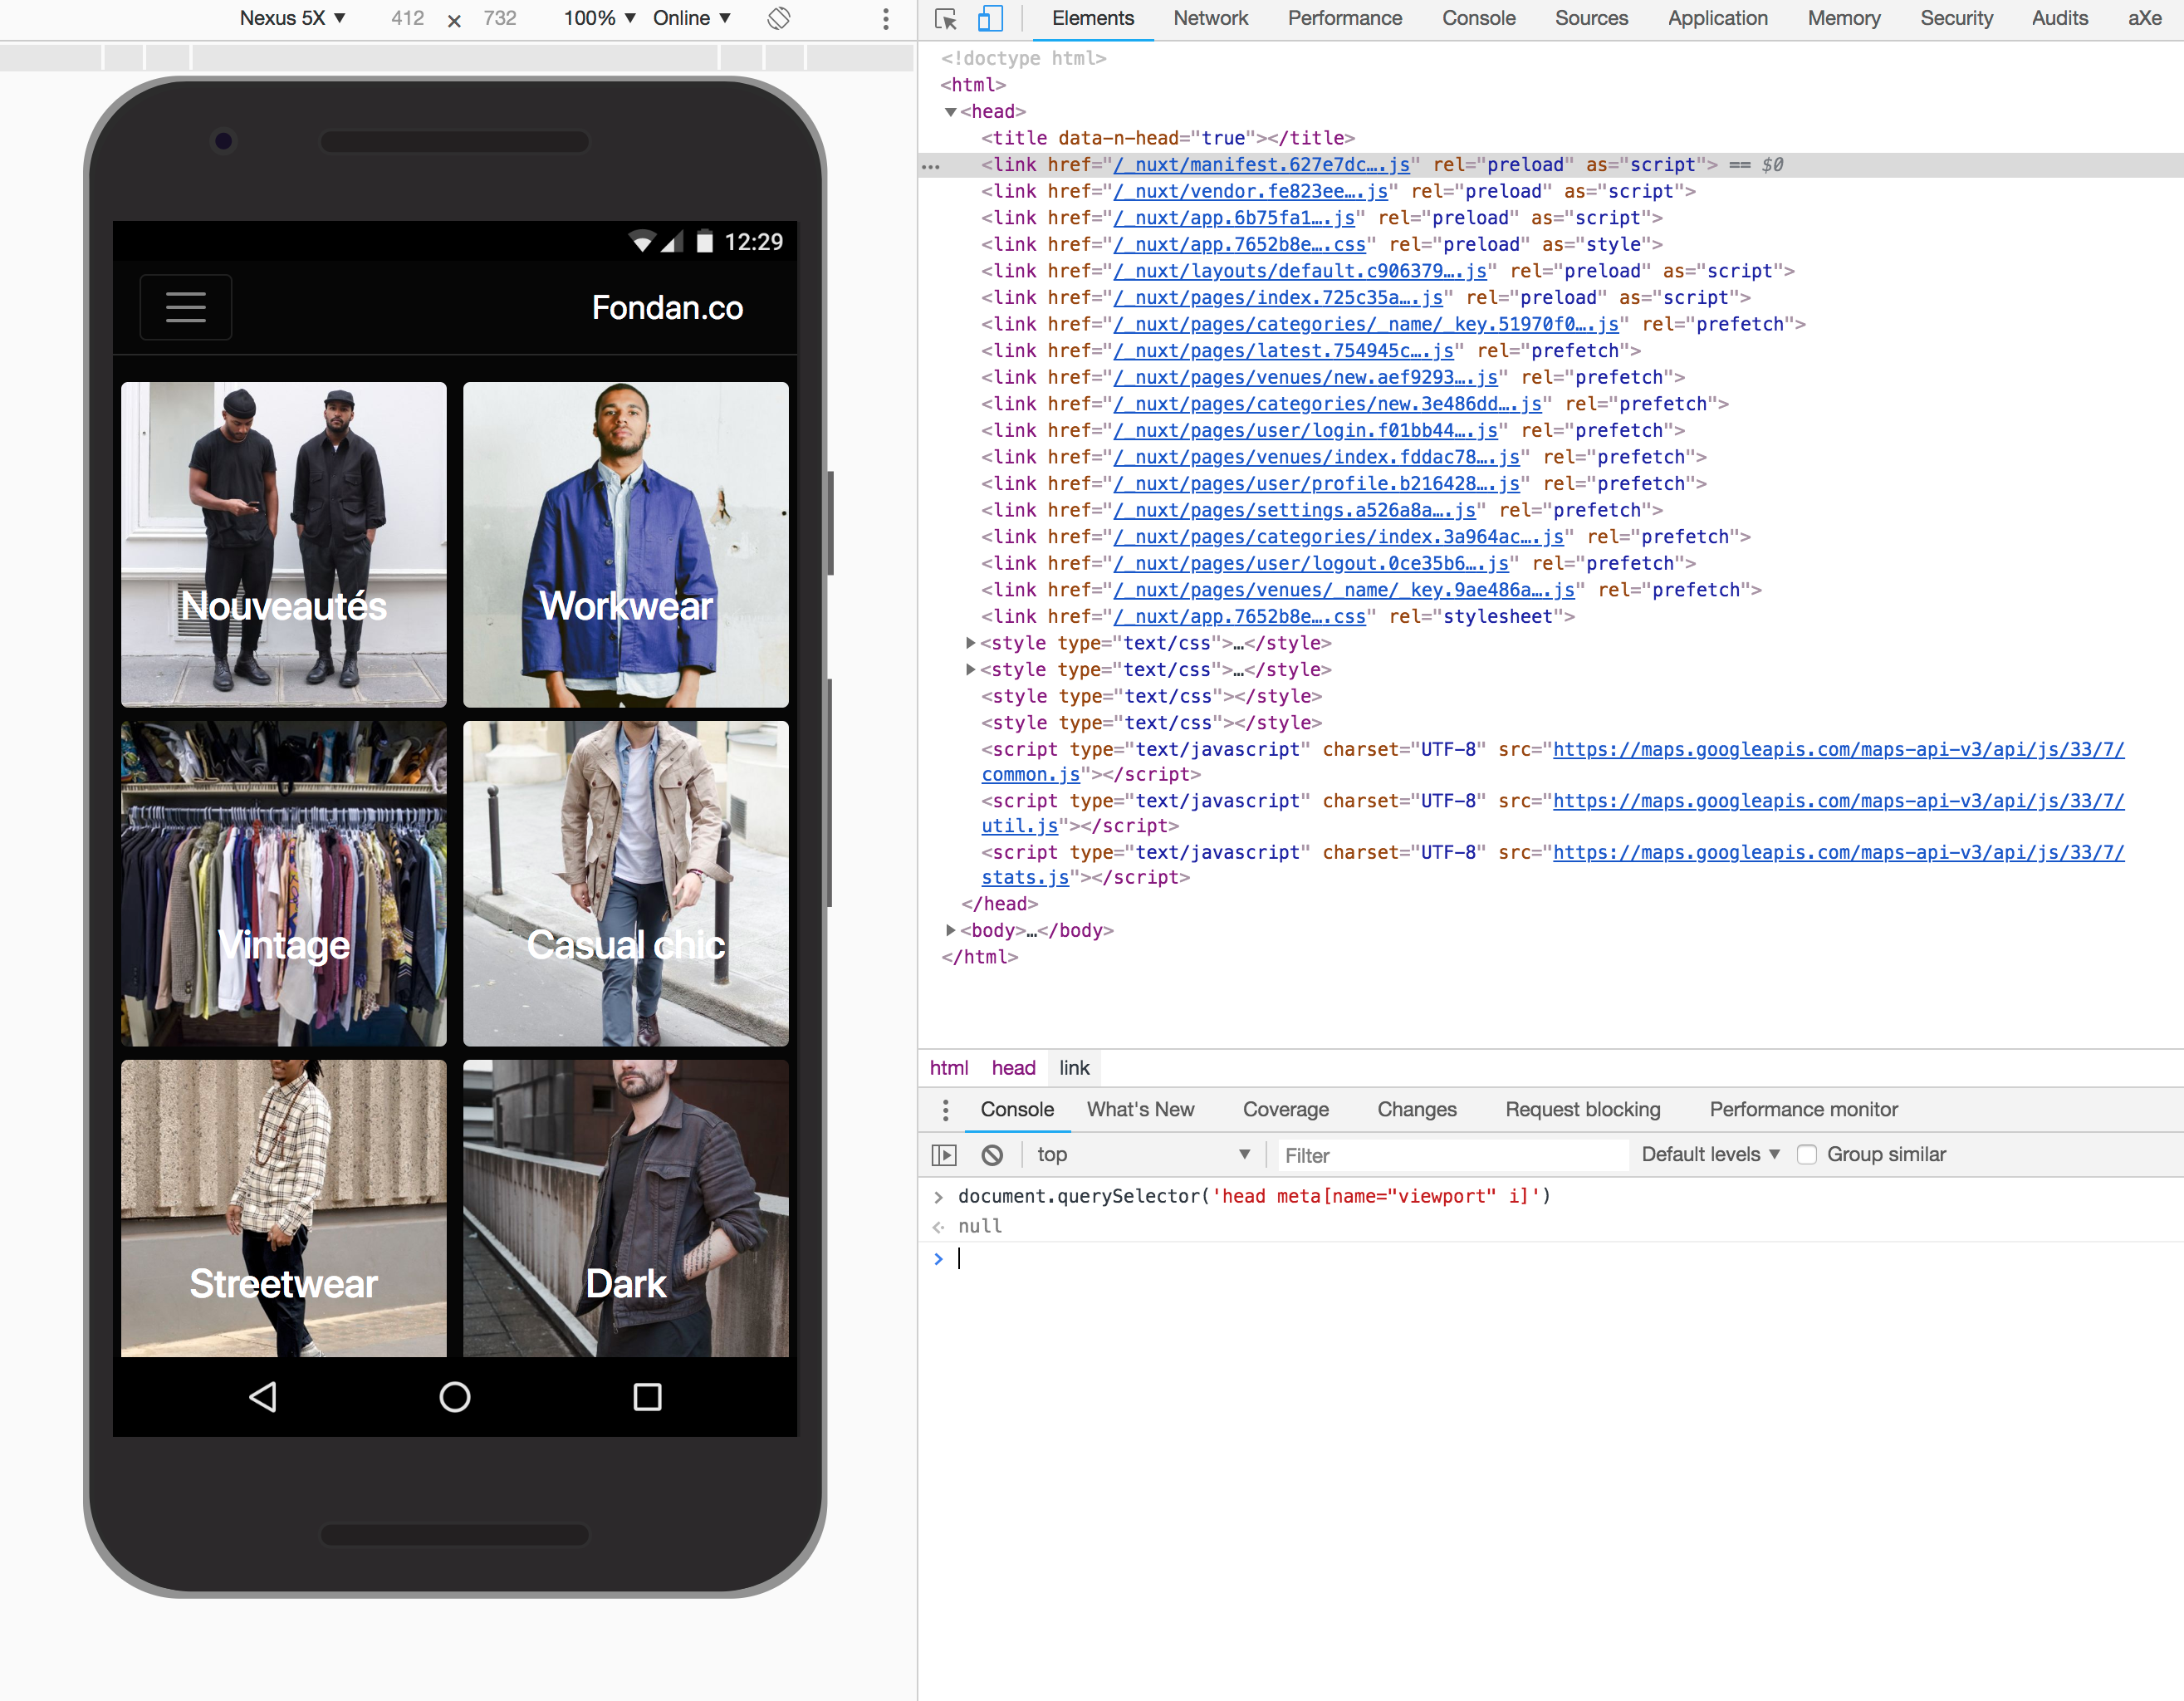The image size is (2184, 1701).
Task: Tap the hamburger menu in Fondan.co
Action: click(186, 307)
